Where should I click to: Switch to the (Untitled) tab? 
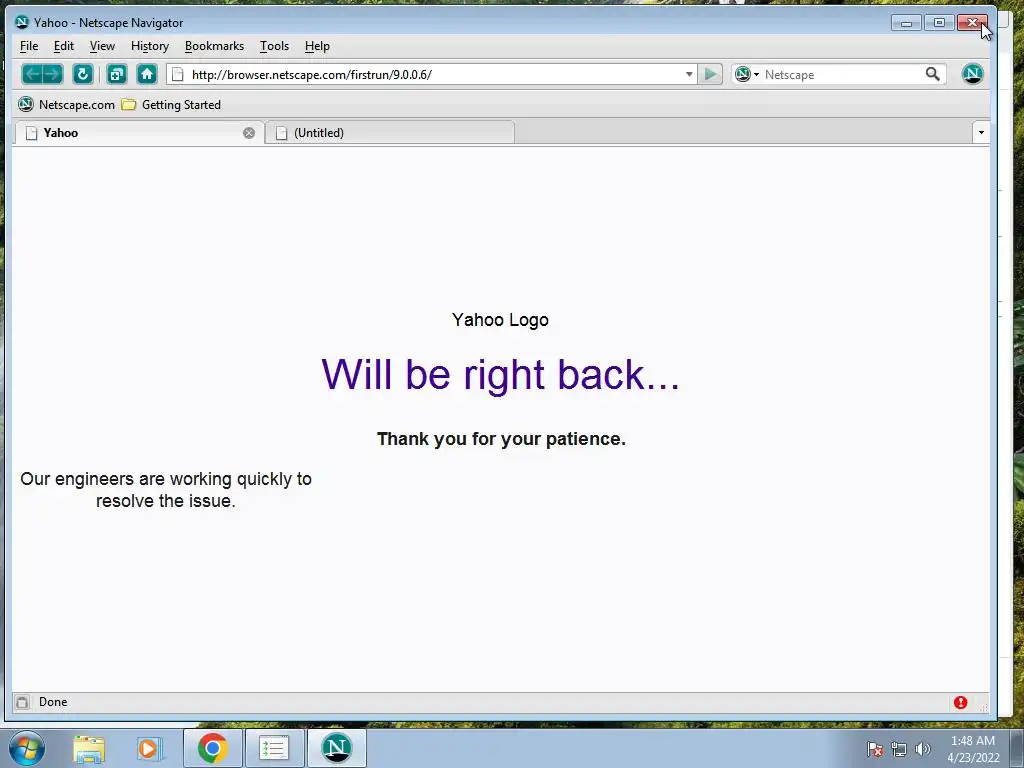pos(391,133)
